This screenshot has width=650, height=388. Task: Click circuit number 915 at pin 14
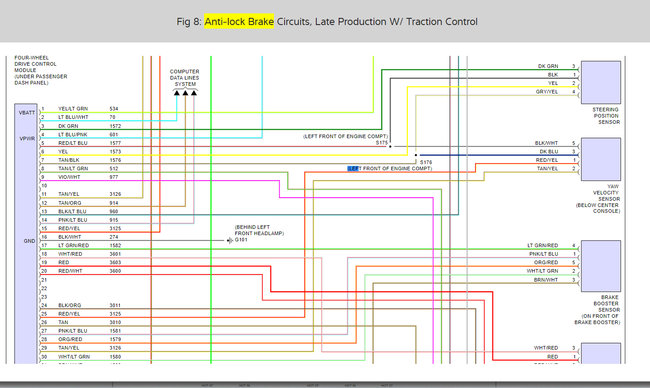click(x=114, y=220)
